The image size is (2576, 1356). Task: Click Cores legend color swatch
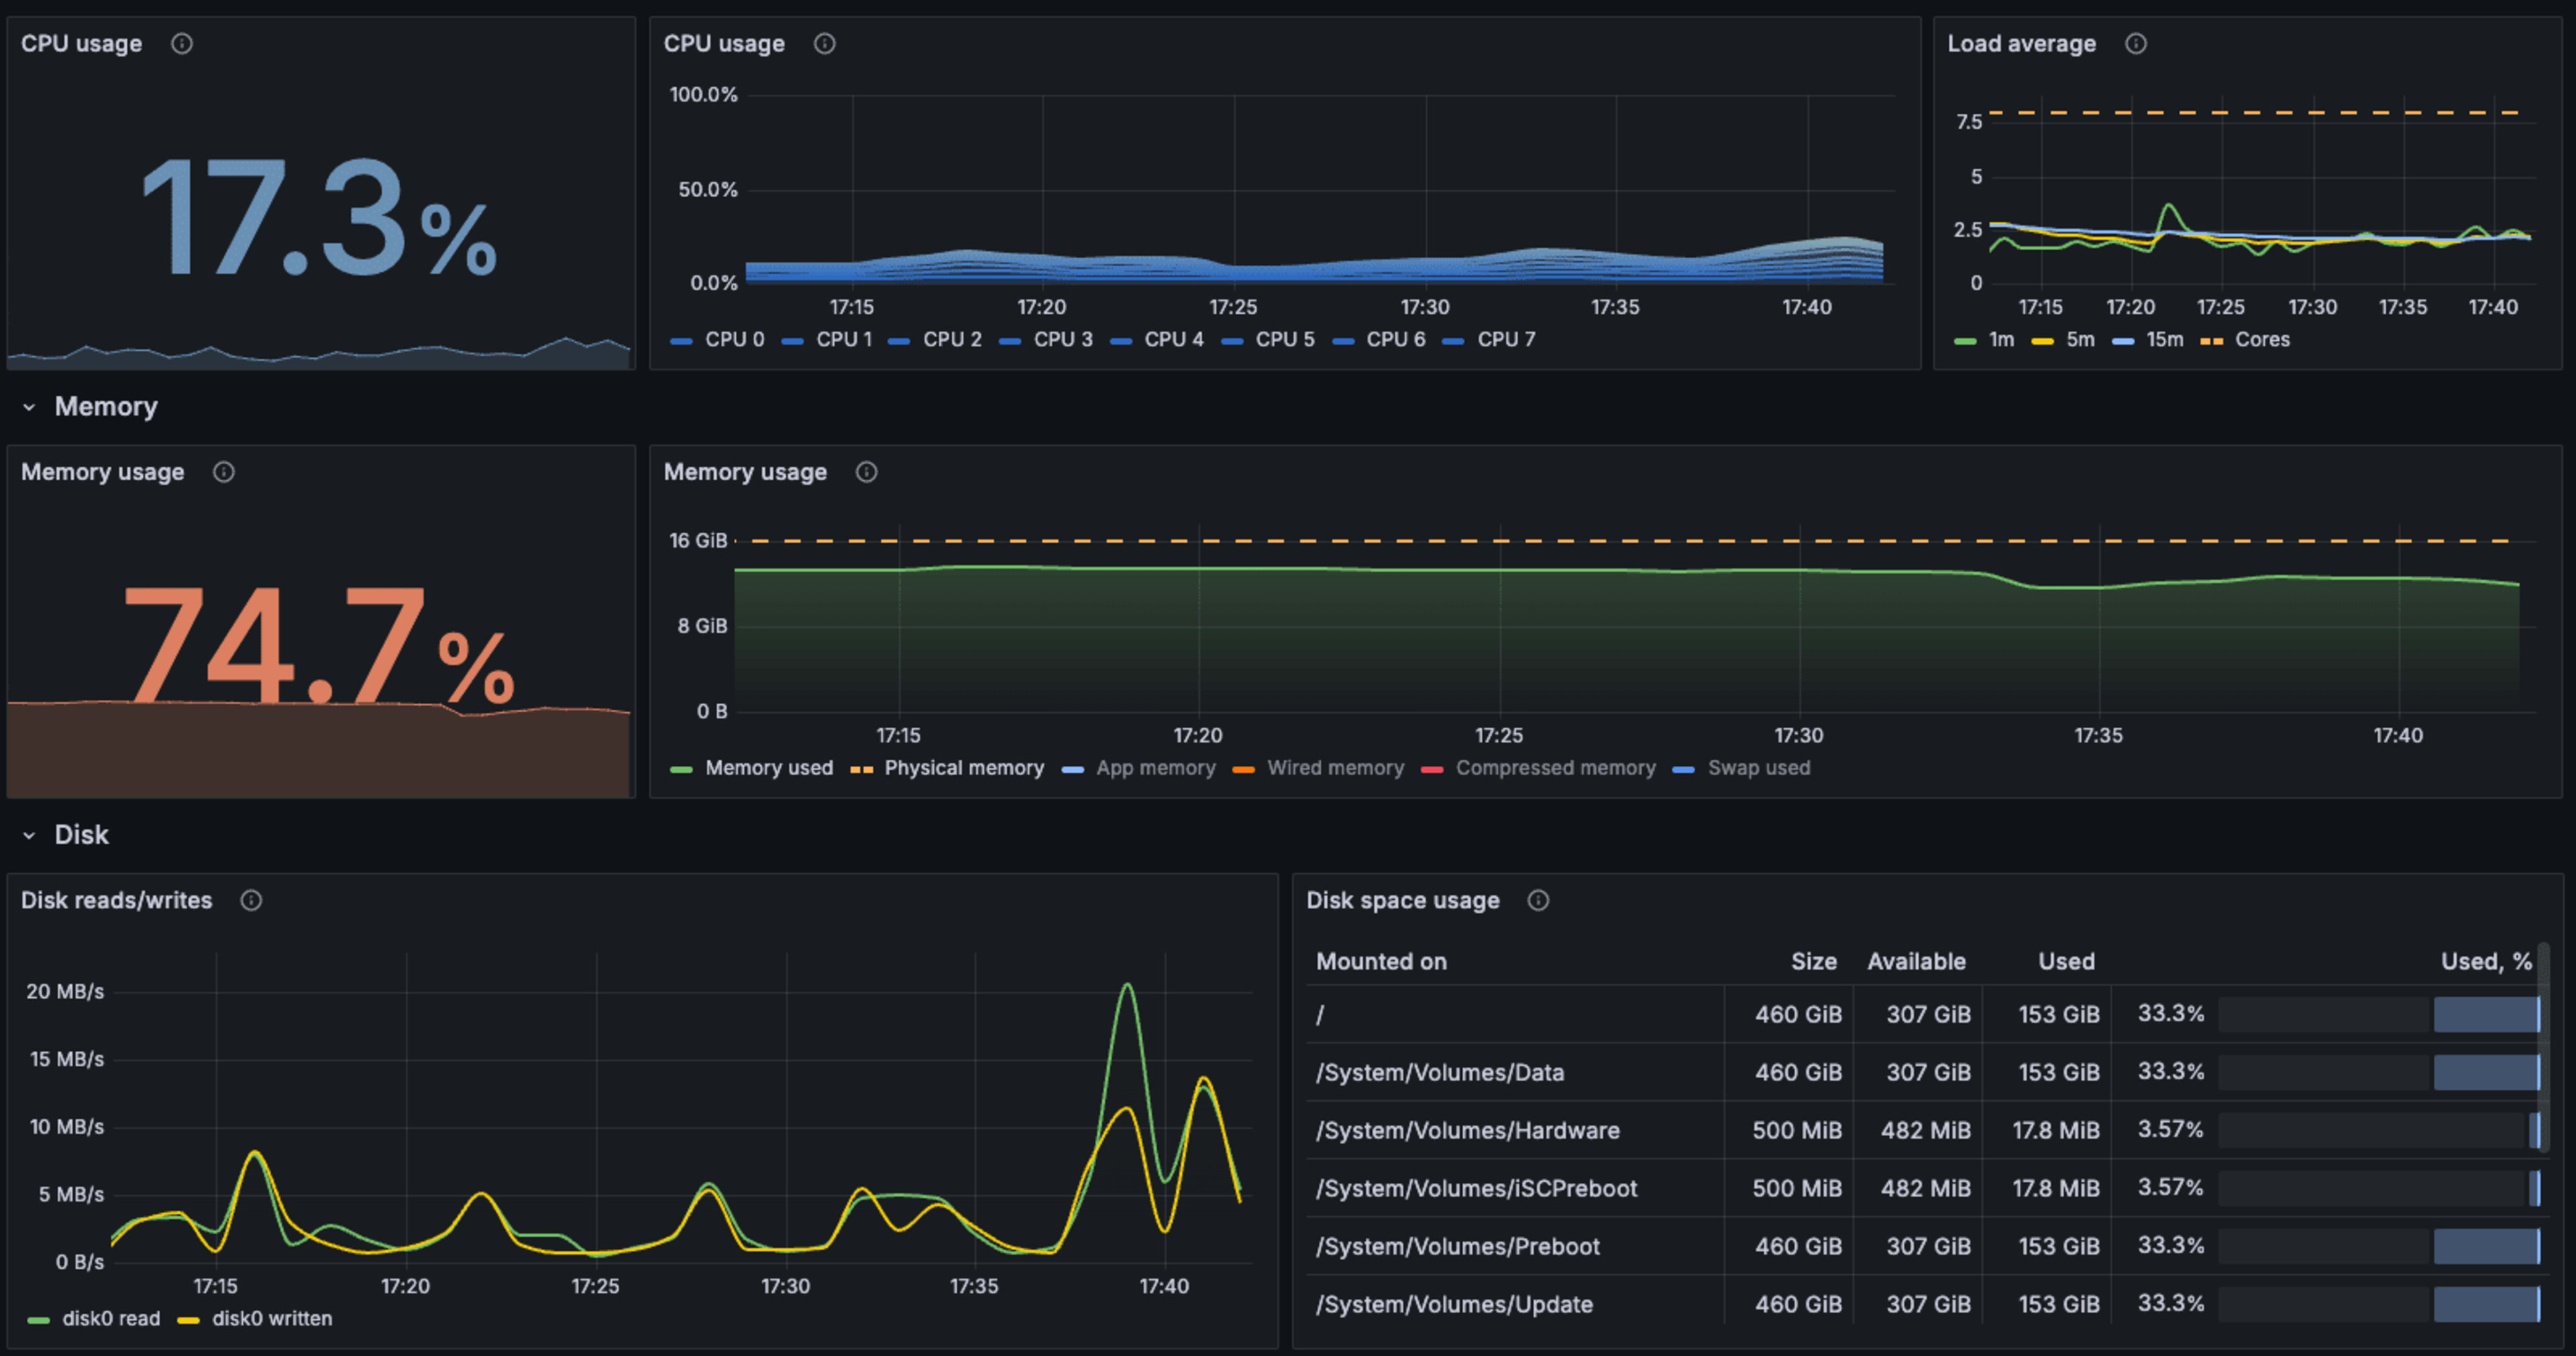tap(2211, 341)
